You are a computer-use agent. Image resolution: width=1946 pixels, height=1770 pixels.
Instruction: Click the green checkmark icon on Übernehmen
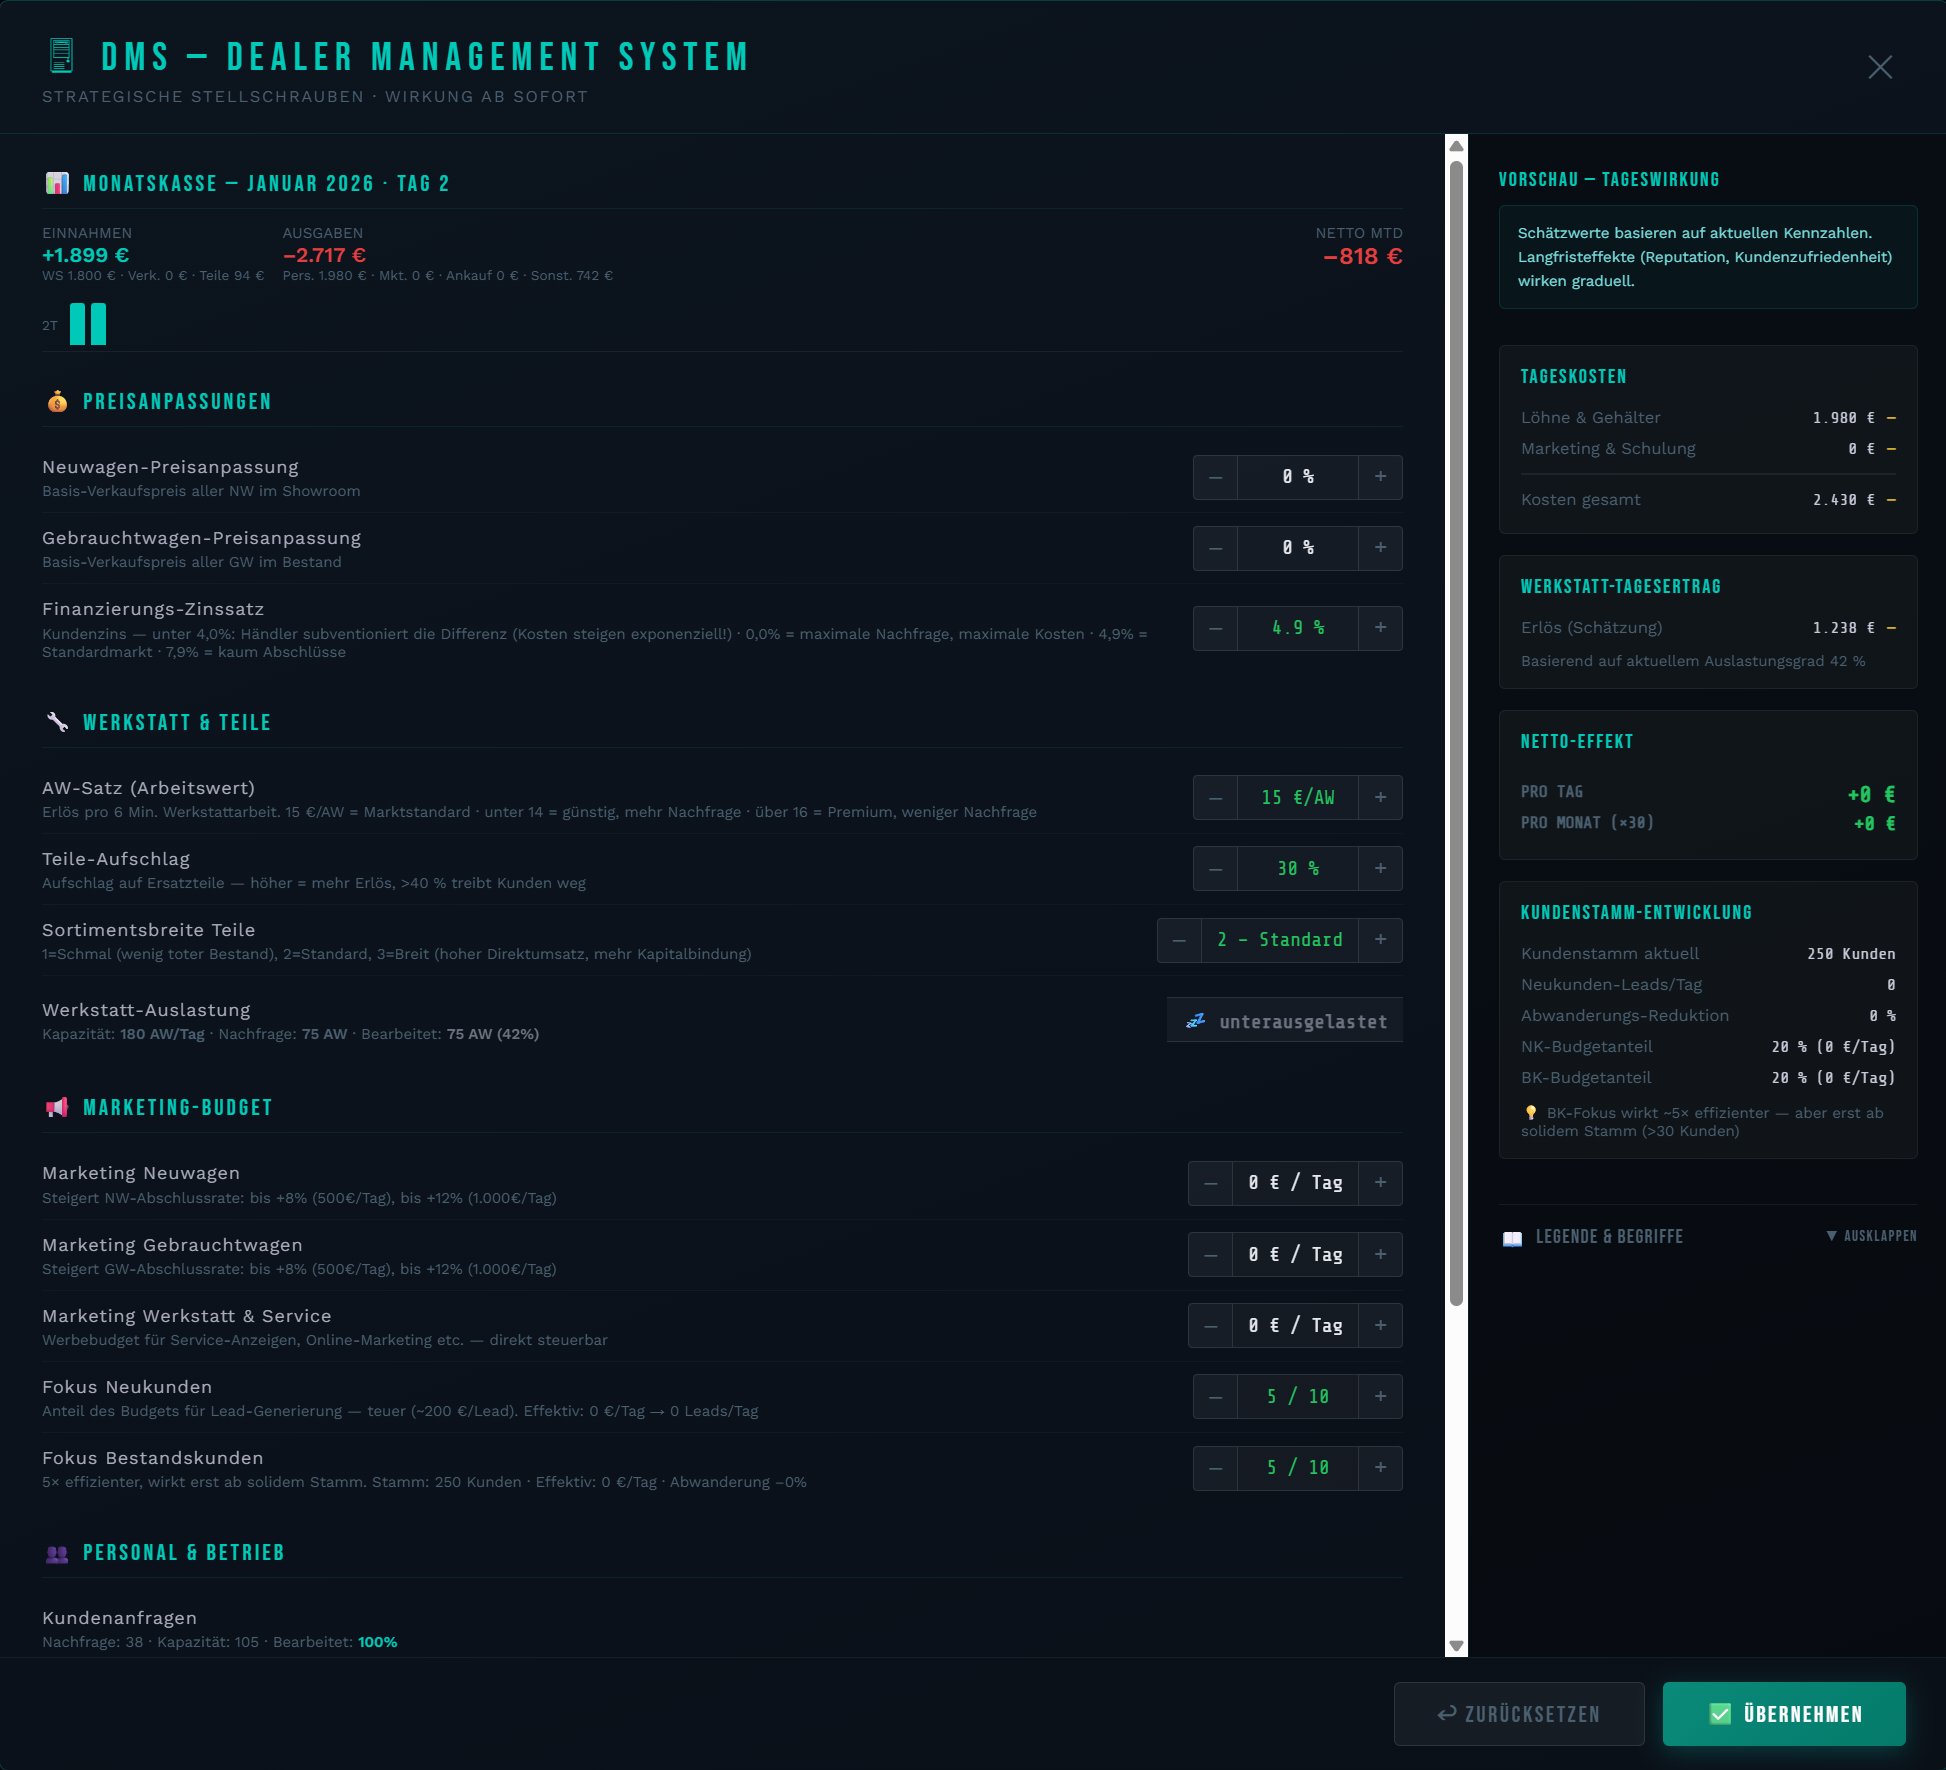[1720, 1714]
